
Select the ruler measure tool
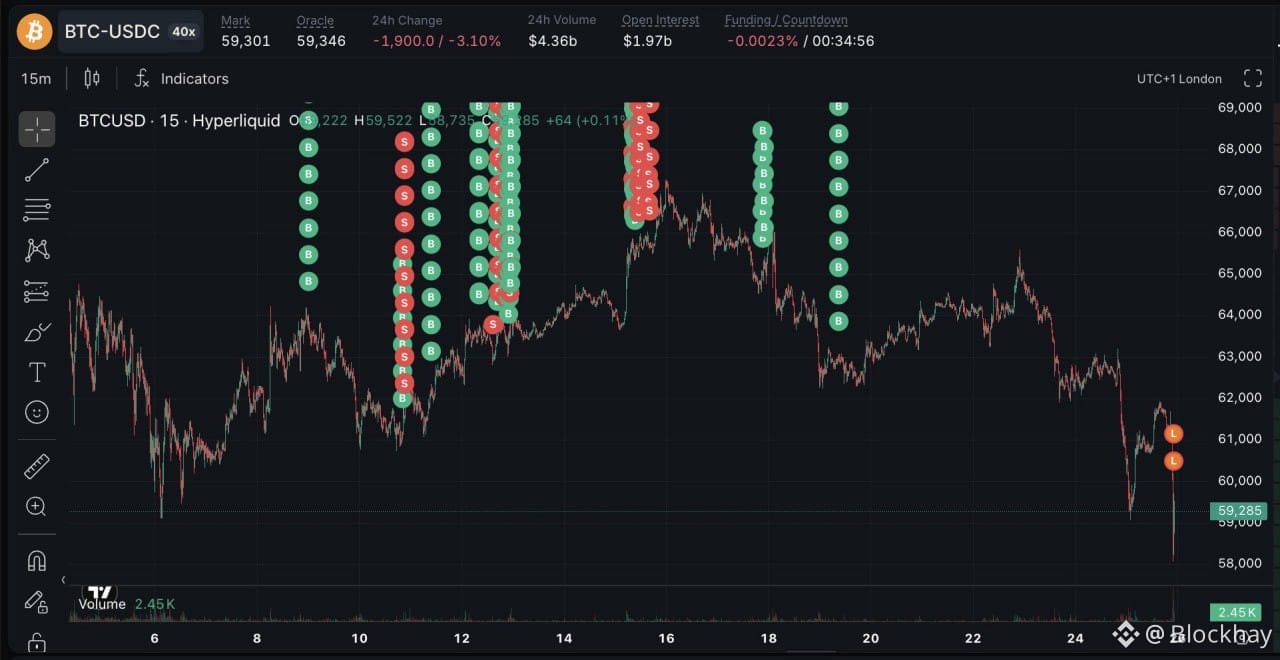click(37, 466)
